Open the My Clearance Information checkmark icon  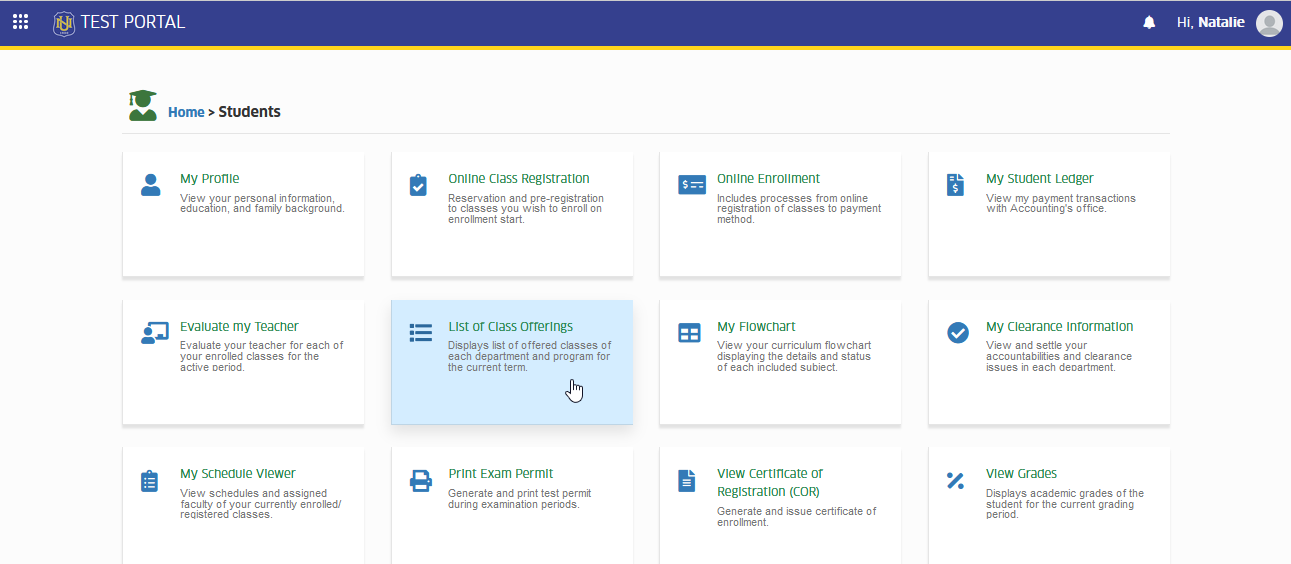pos(958,333)
